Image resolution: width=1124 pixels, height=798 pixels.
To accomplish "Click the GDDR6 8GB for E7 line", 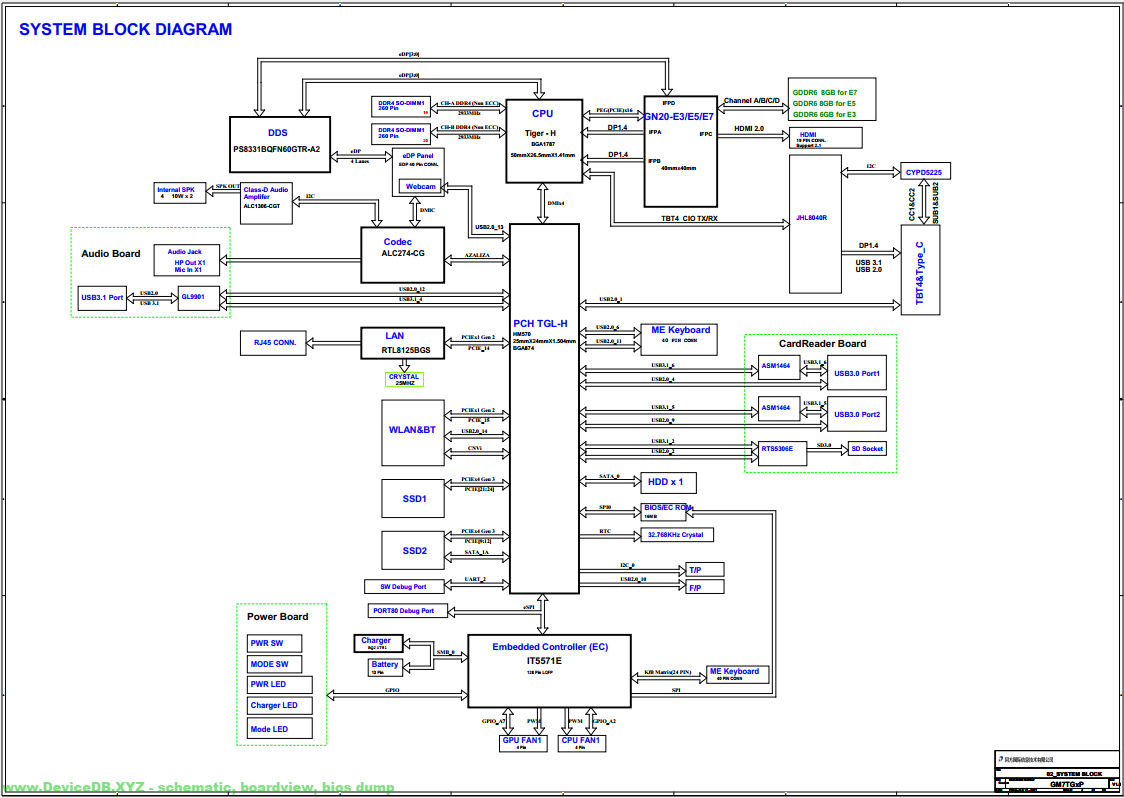I will [825, 92].
